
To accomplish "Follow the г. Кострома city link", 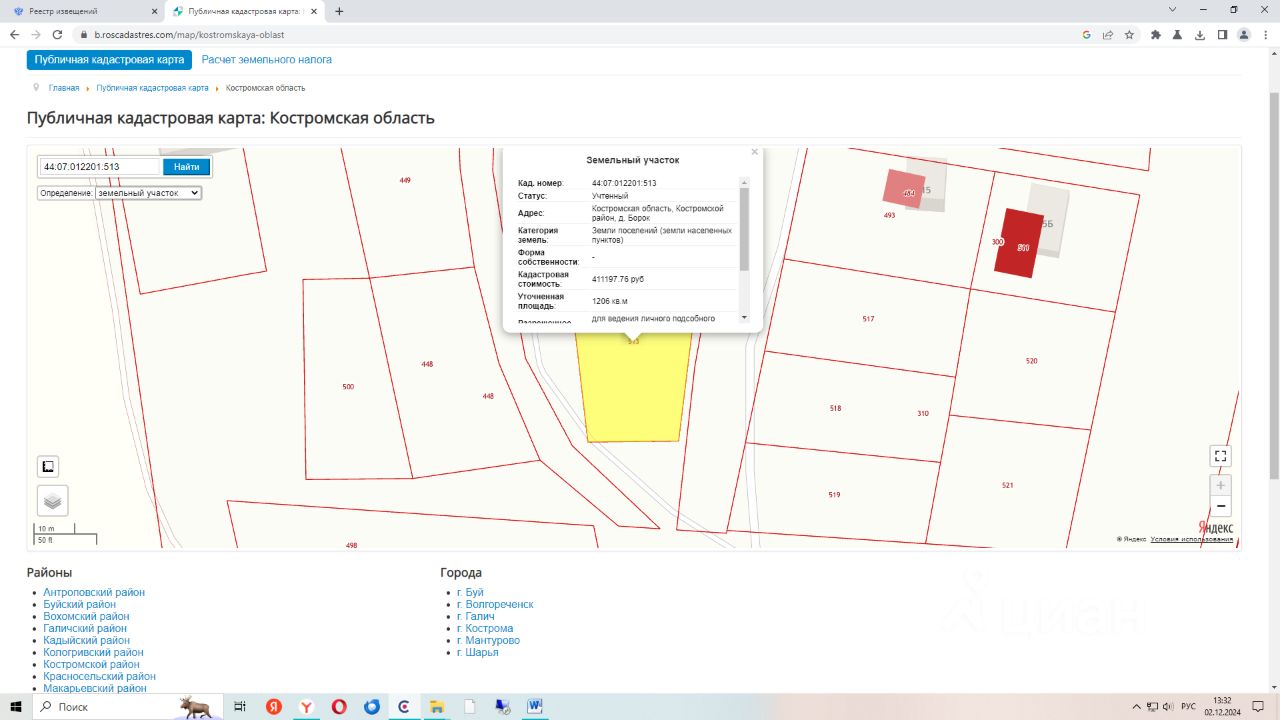I will [x=485, y=628].
